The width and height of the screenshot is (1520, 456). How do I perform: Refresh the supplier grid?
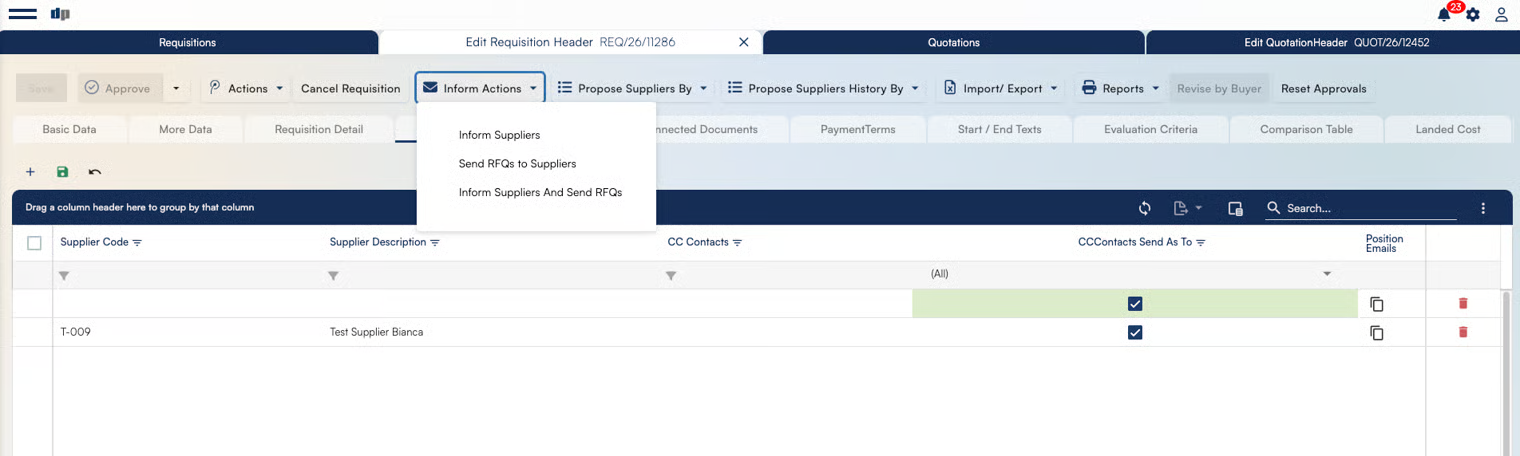1145,208
